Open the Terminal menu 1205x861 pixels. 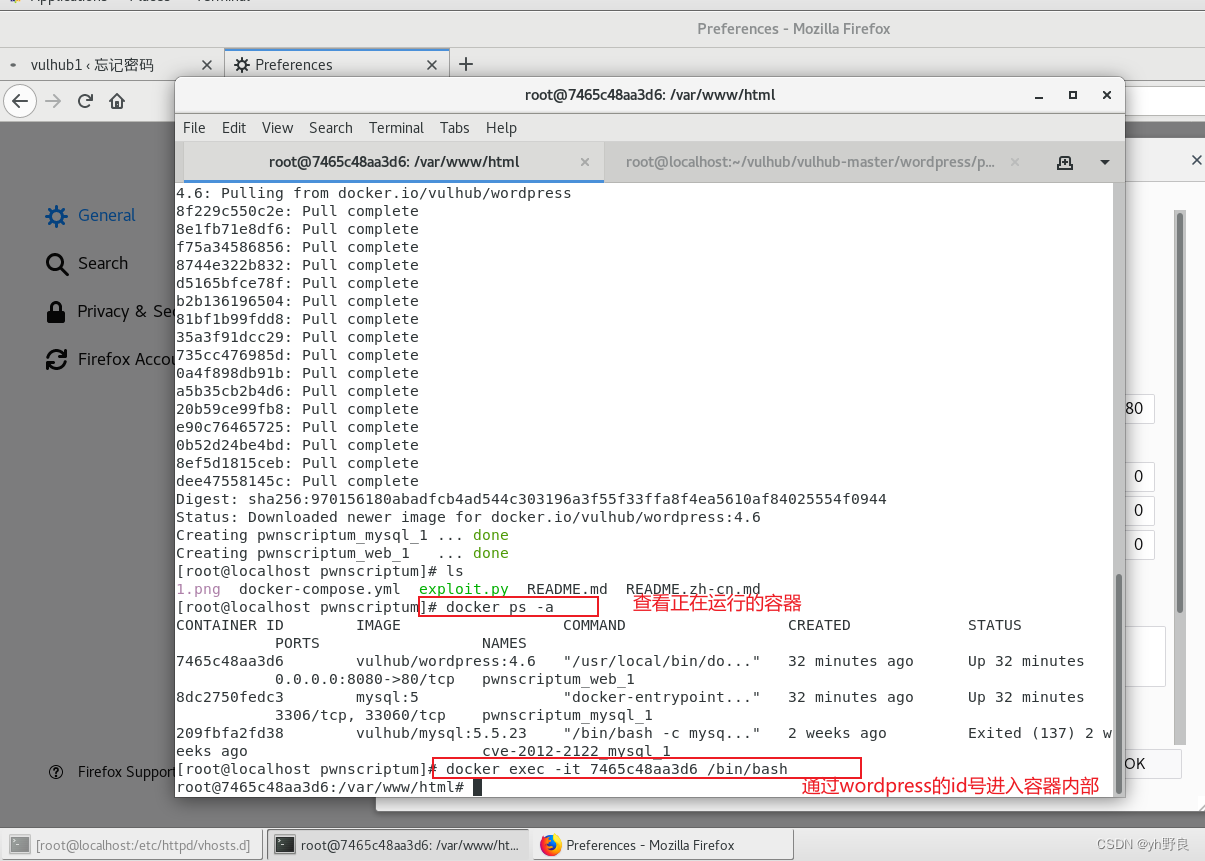[396, 128]
